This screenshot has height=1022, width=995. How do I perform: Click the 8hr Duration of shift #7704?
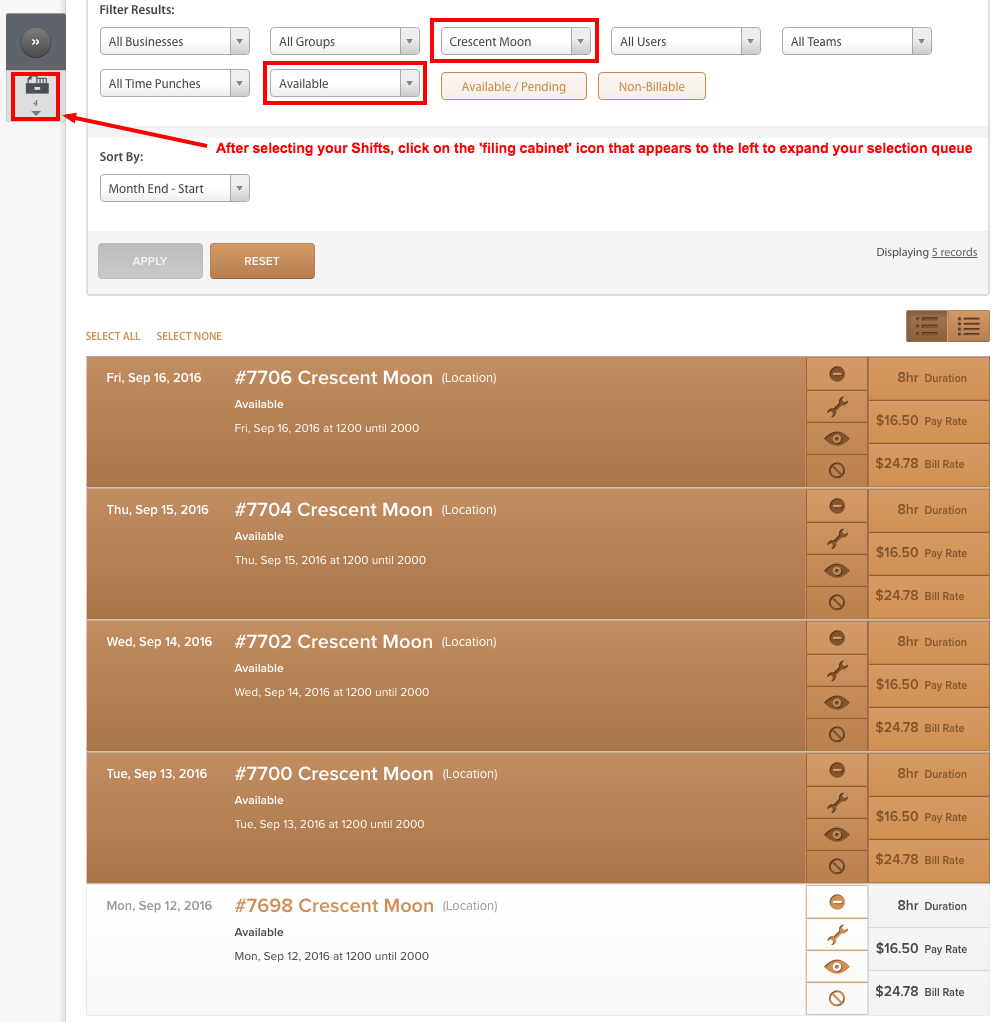coord(929,510)
